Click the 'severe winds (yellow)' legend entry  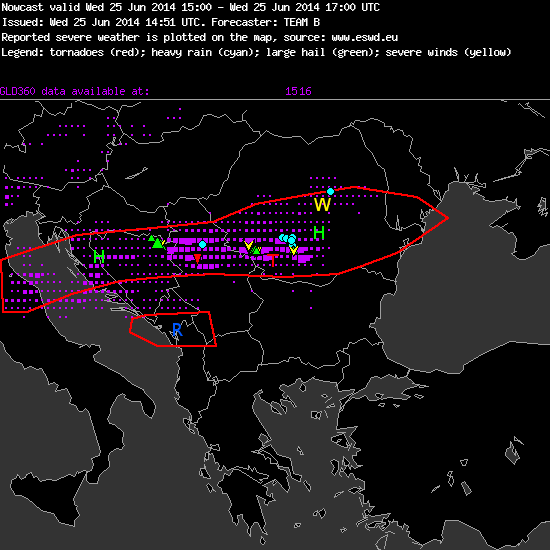pos(448,53)
